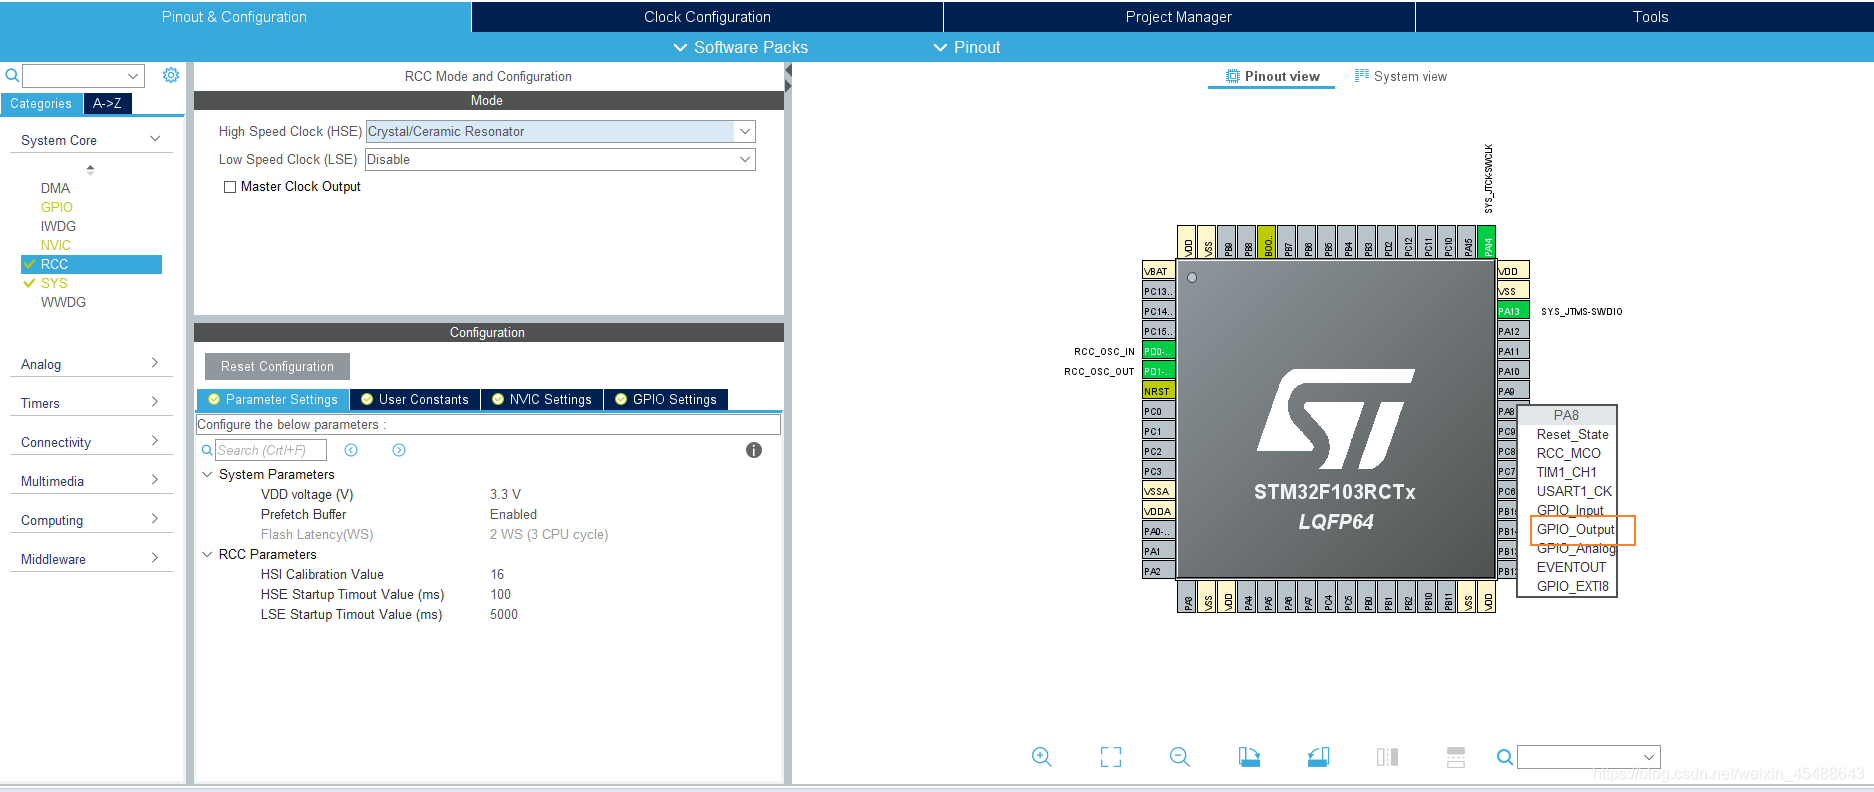Switch to Pinout & Configuration tab
Screen dimensions: 1874x792
(235, 17)
